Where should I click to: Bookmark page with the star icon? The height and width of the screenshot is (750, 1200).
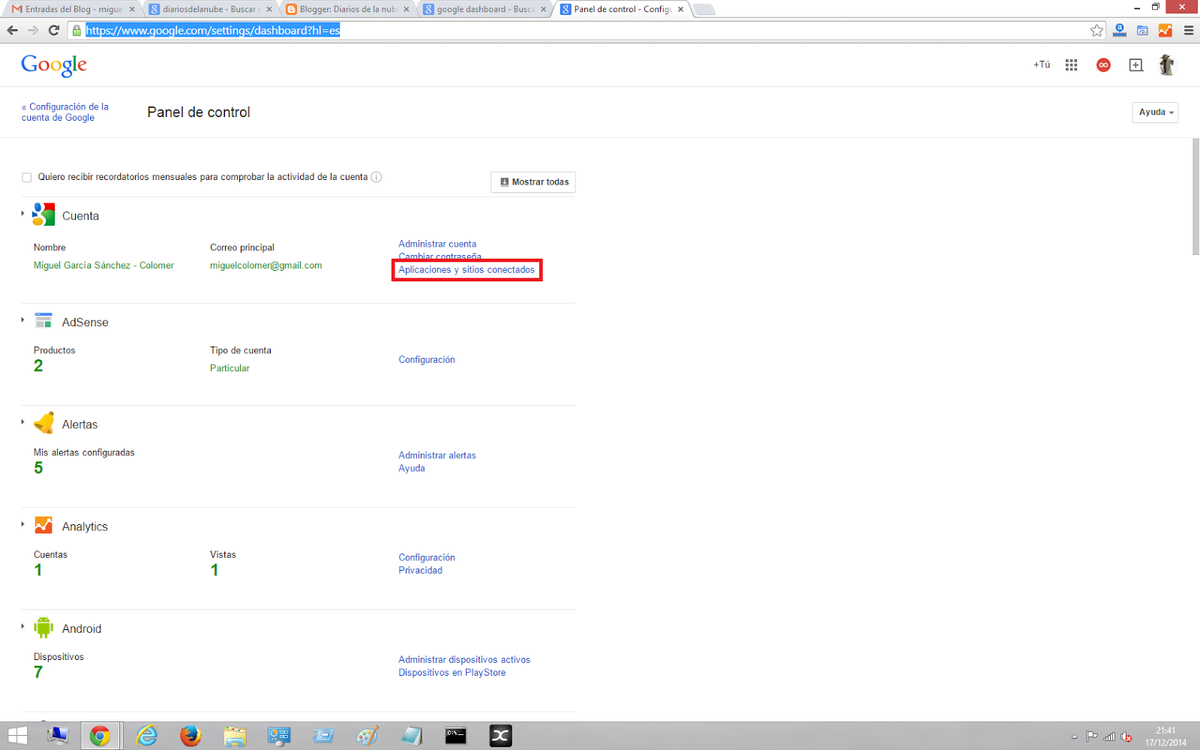point(1097,30)
